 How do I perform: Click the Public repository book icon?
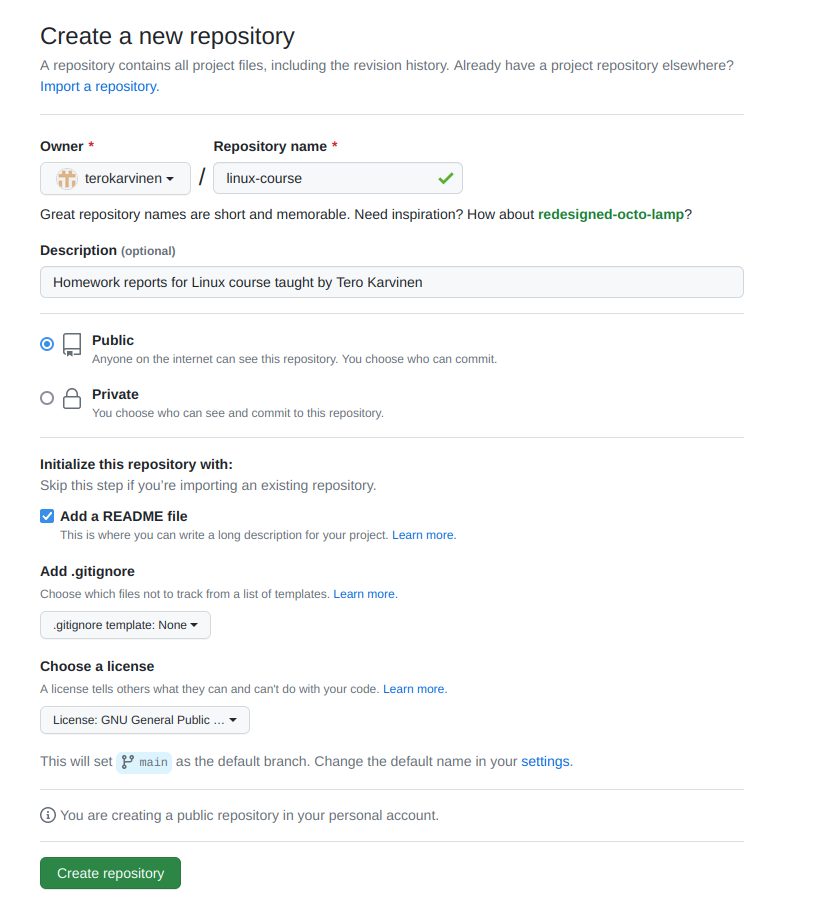(72, 345)
